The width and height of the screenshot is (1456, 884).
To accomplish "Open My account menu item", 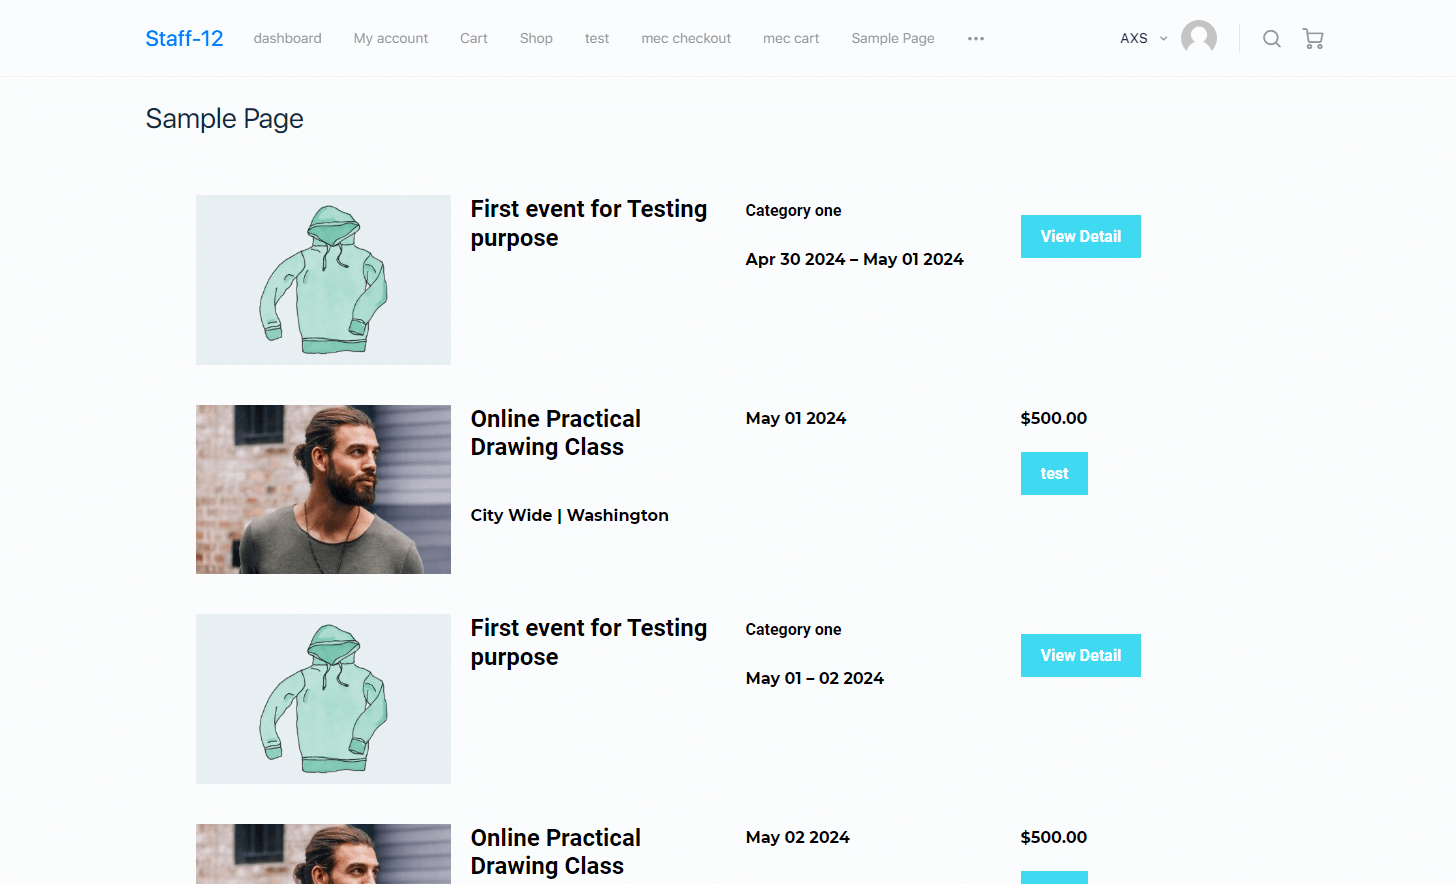I will tap(390, 39).
